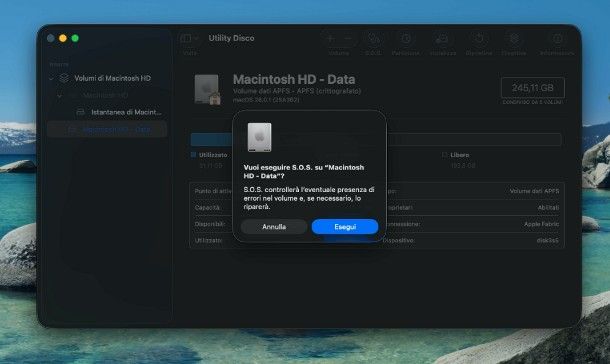Click the Inizializza erase toolbar icon
The image size is (610, 364).
pyautogui.click(x=442, y=38)
